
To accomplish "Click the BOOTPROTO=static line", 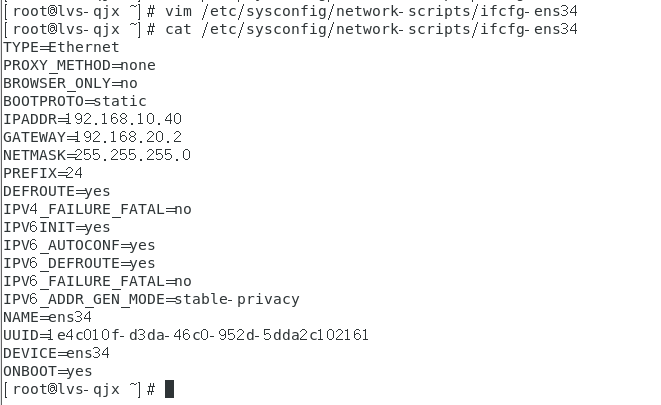I will [x=75, y=101].
